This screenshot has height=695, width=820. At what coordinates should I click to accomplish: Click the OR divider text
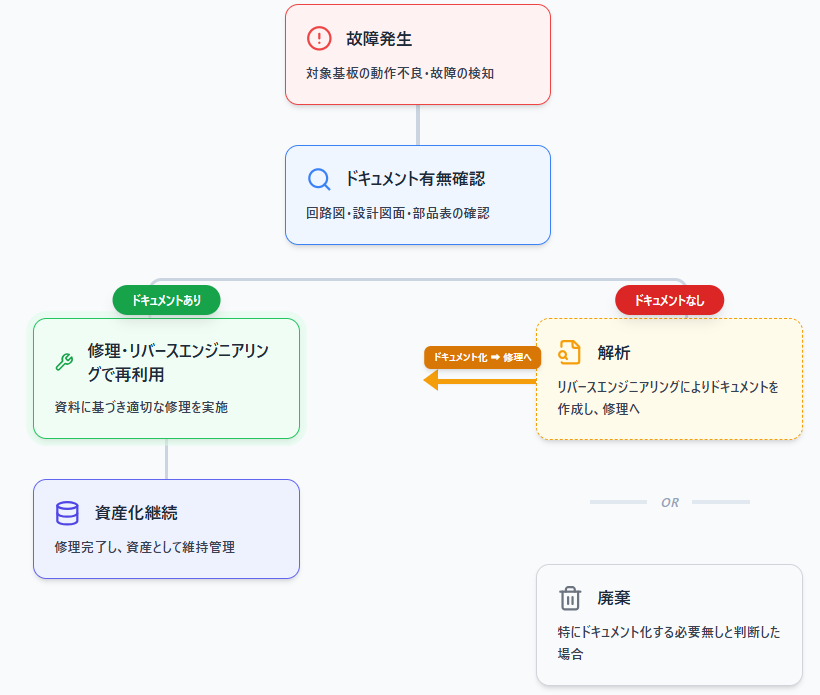point(669,502)
